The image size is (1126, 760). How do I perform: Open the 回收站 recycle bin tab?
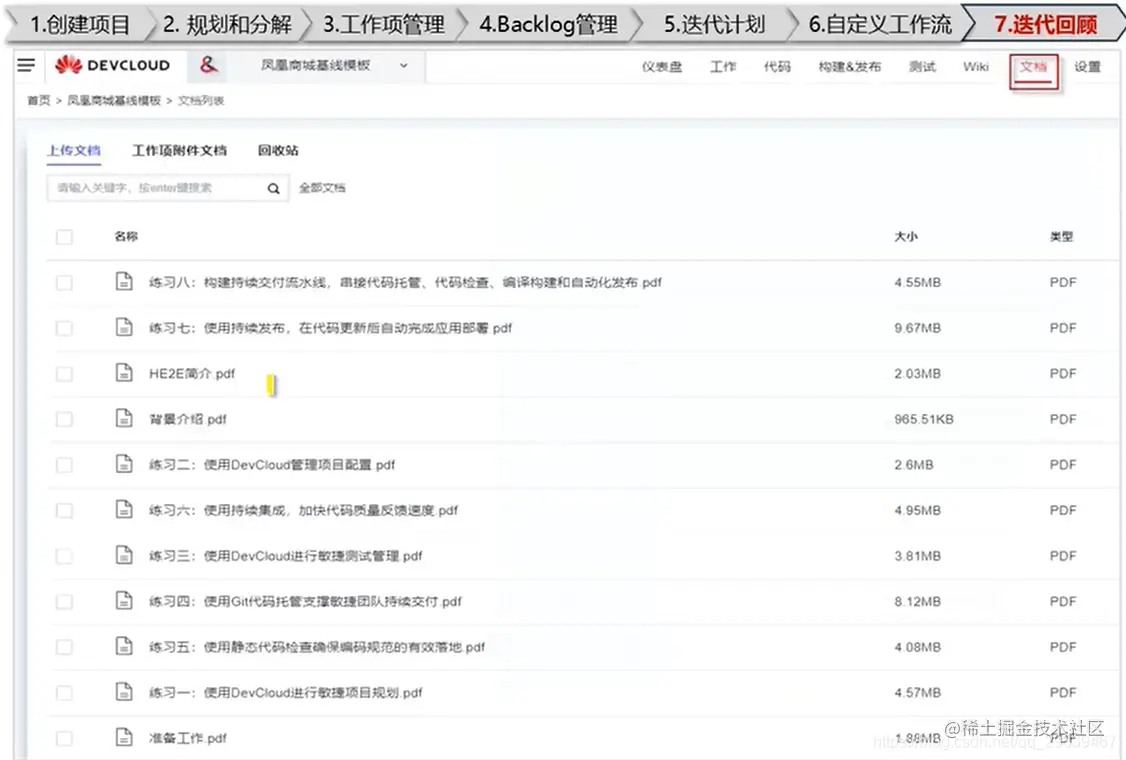(x=277, y=150)
